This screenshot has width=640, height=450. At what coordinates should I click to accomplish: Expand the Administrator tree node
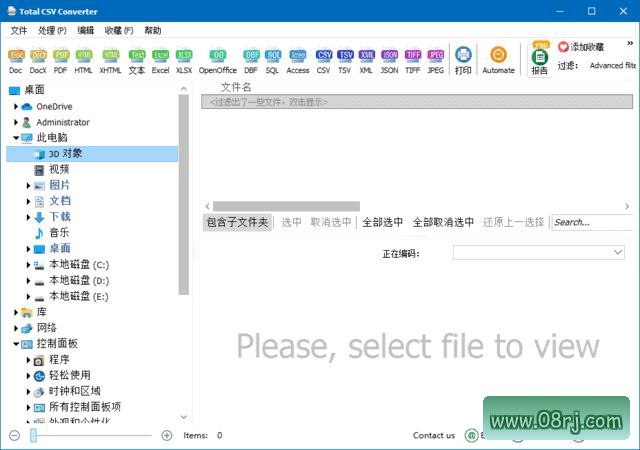(x=16, y=122)
